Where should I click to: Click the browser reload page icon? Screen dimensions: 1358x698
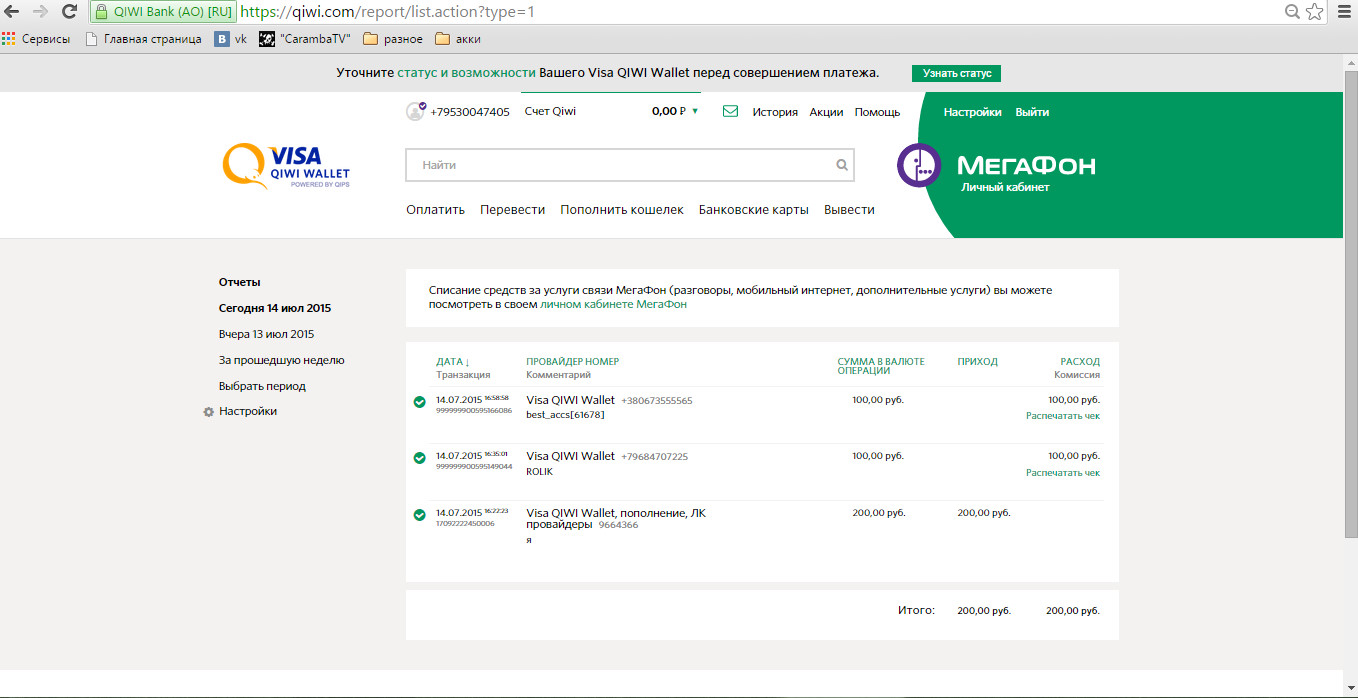point(69,12)
